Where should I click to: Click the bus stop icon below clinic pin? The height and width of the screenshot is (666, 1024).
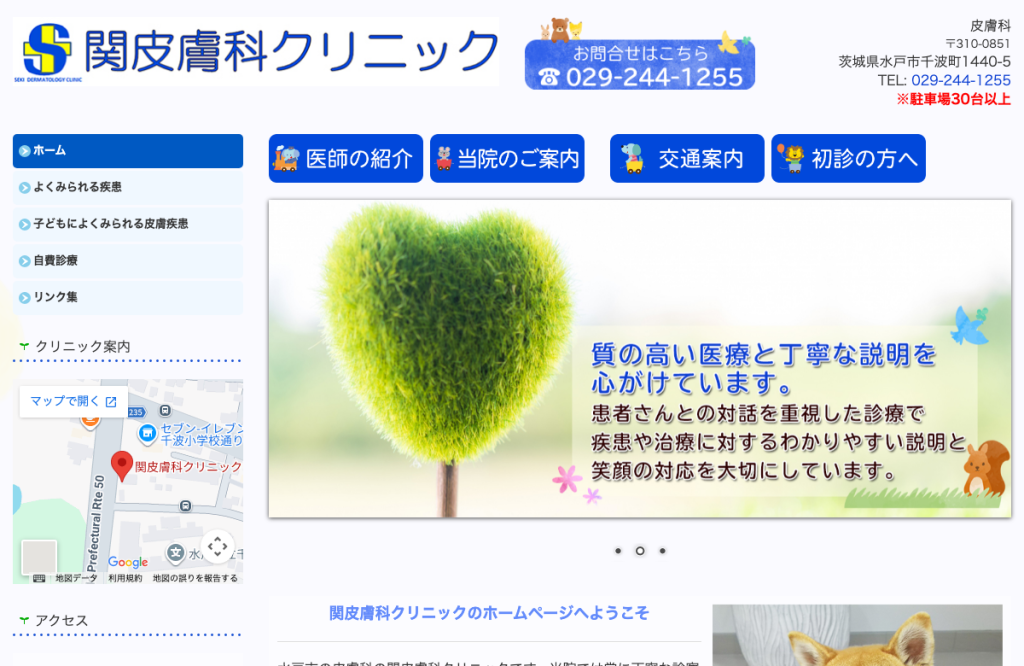tap(185, 506)
